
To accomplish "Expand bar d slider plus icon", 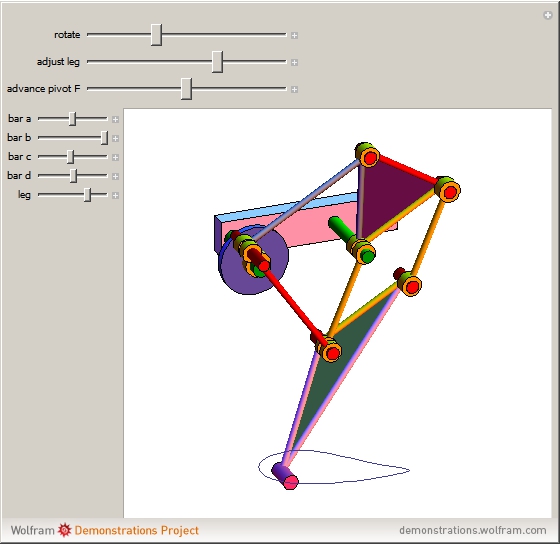I will 115,176.
